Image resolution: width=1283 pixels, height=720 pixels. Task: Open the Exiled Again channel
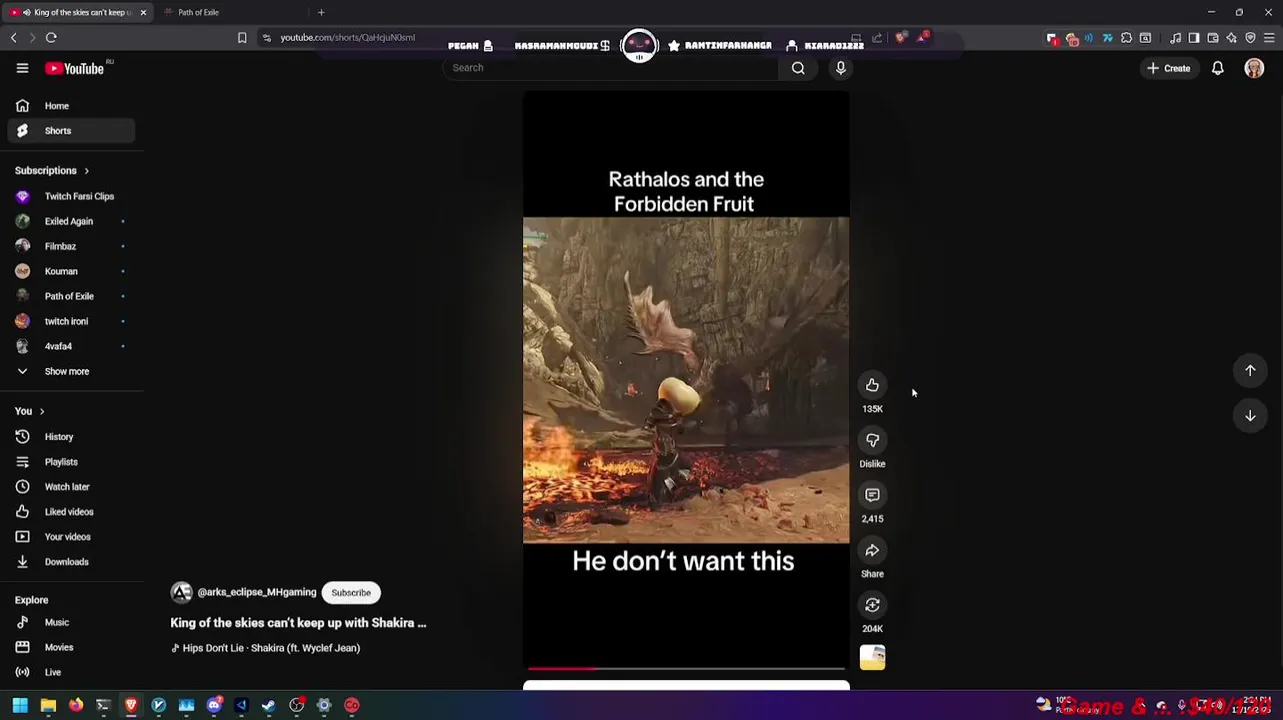(71, 222)
